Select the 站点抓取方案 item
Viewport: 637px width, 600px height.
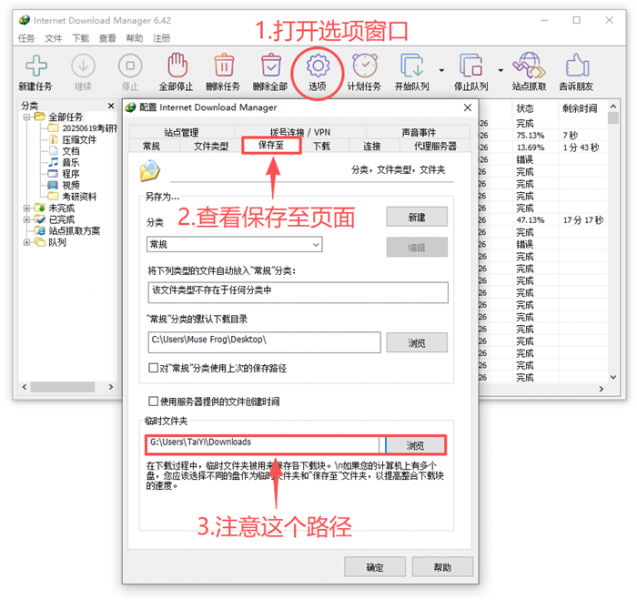point(74,231)
